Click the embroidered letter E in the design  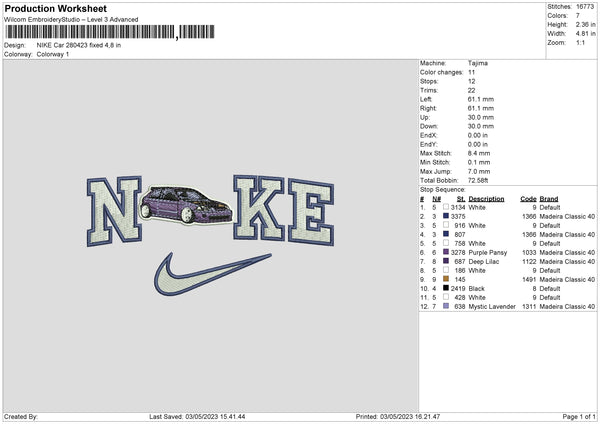(311, 212)
